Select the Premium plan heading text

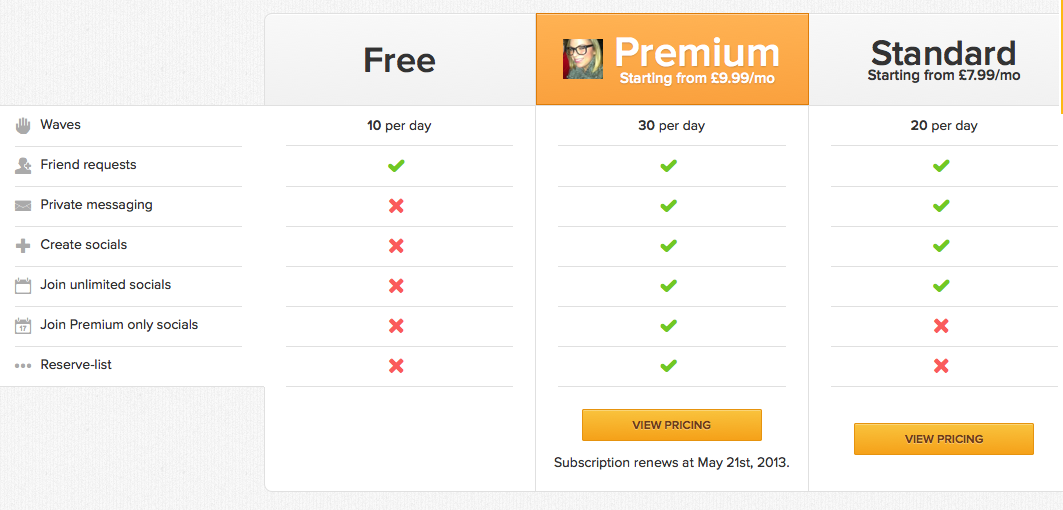tap(696, 52)
